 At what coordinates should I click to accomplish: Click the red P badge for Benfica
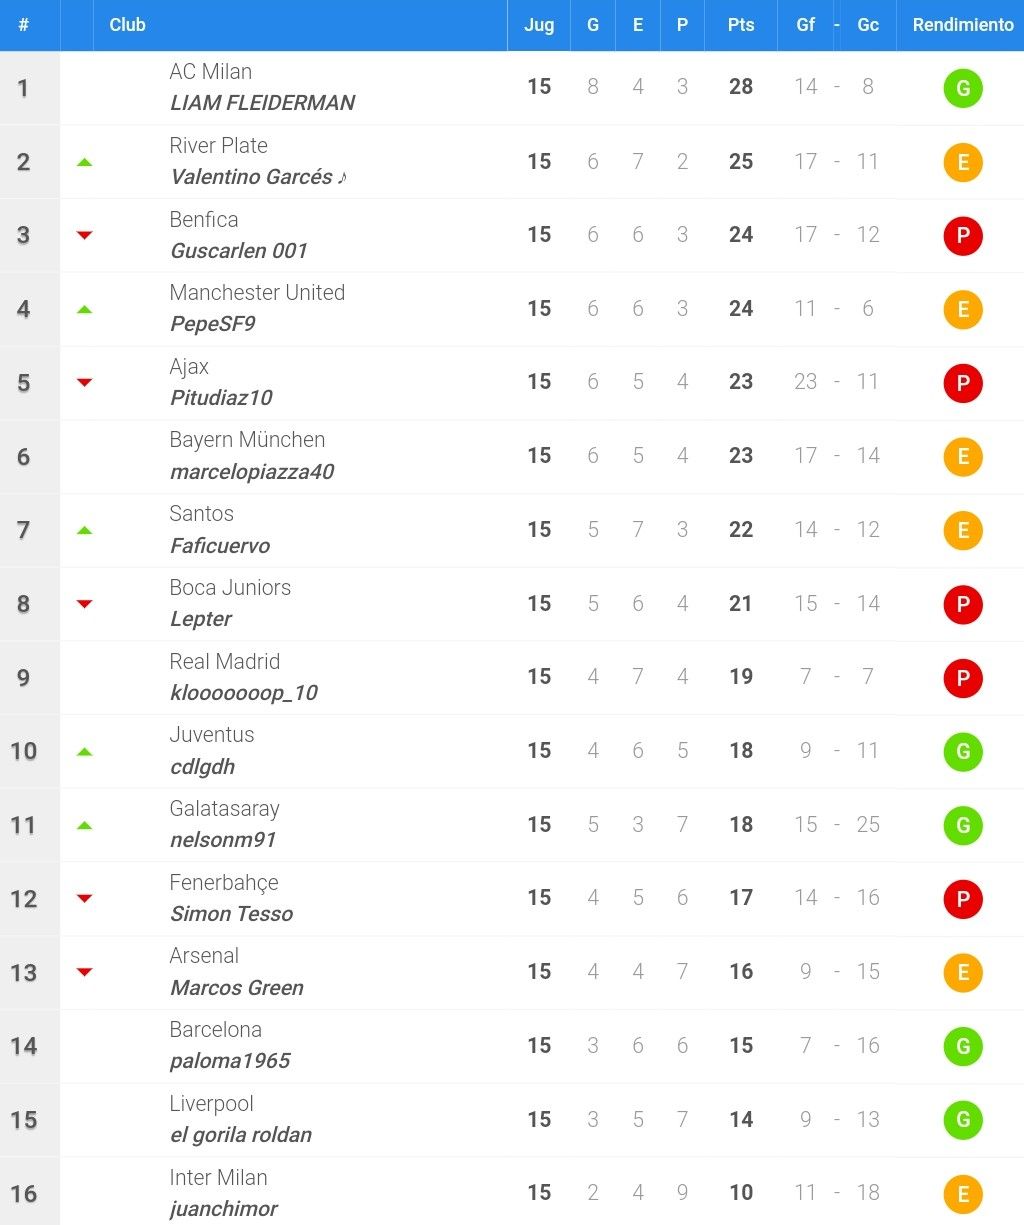click(963, 236)
